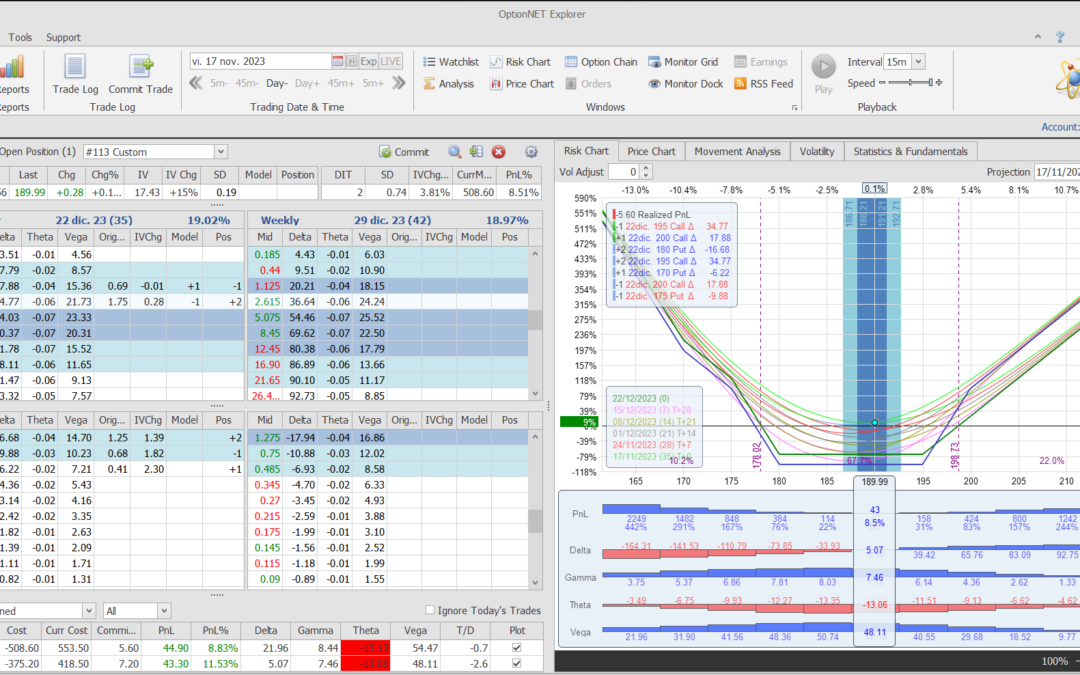This screenshot has width=1080, height=675.
Task: Click the red delete position icon
Action: 498,152
